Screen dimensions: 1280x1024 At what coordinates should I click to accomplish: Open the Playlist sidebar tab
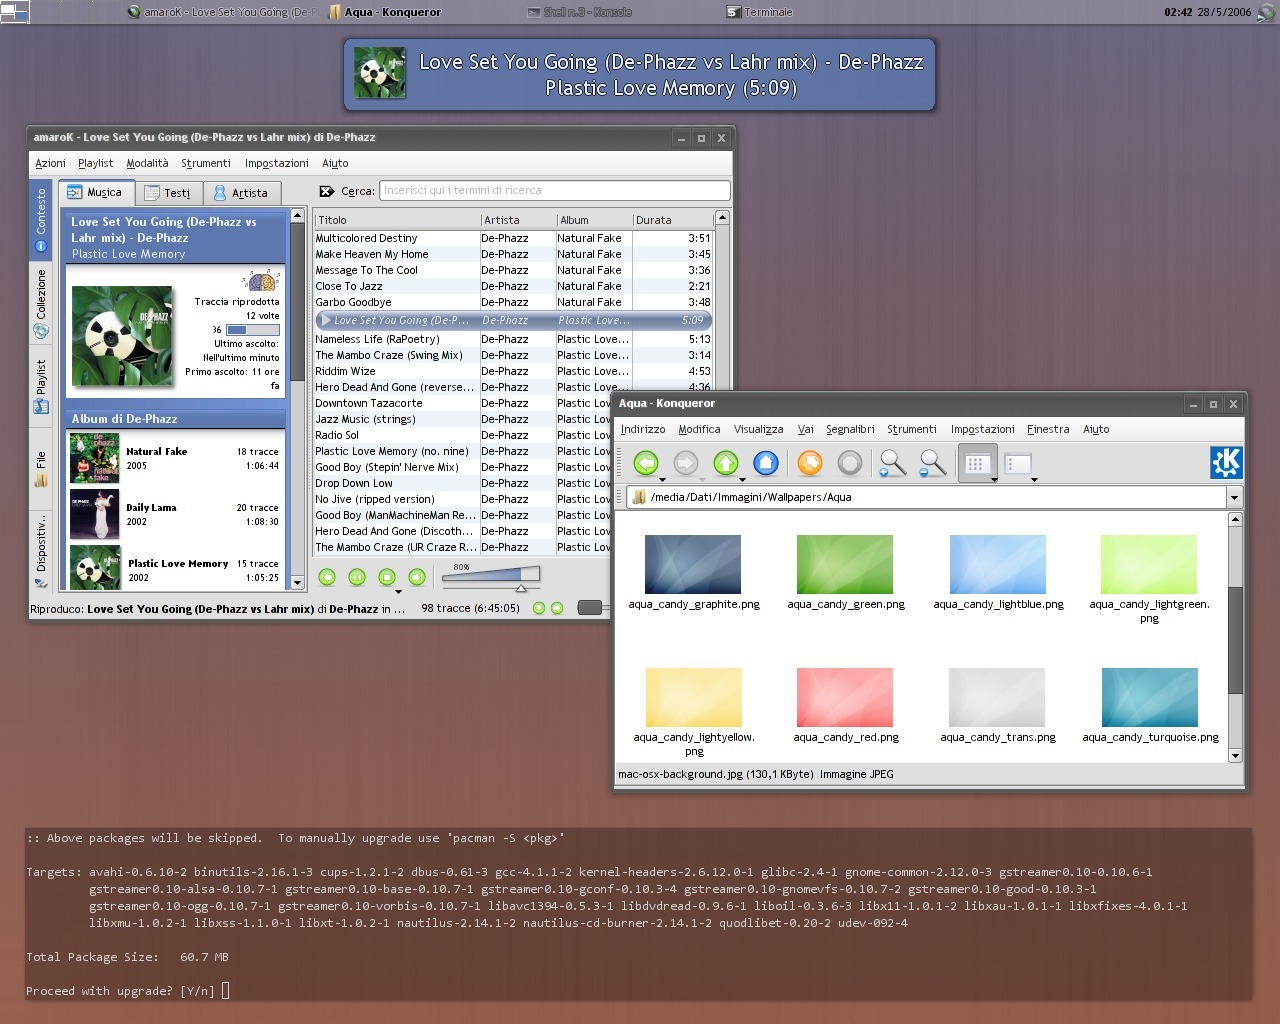point(41,385)
